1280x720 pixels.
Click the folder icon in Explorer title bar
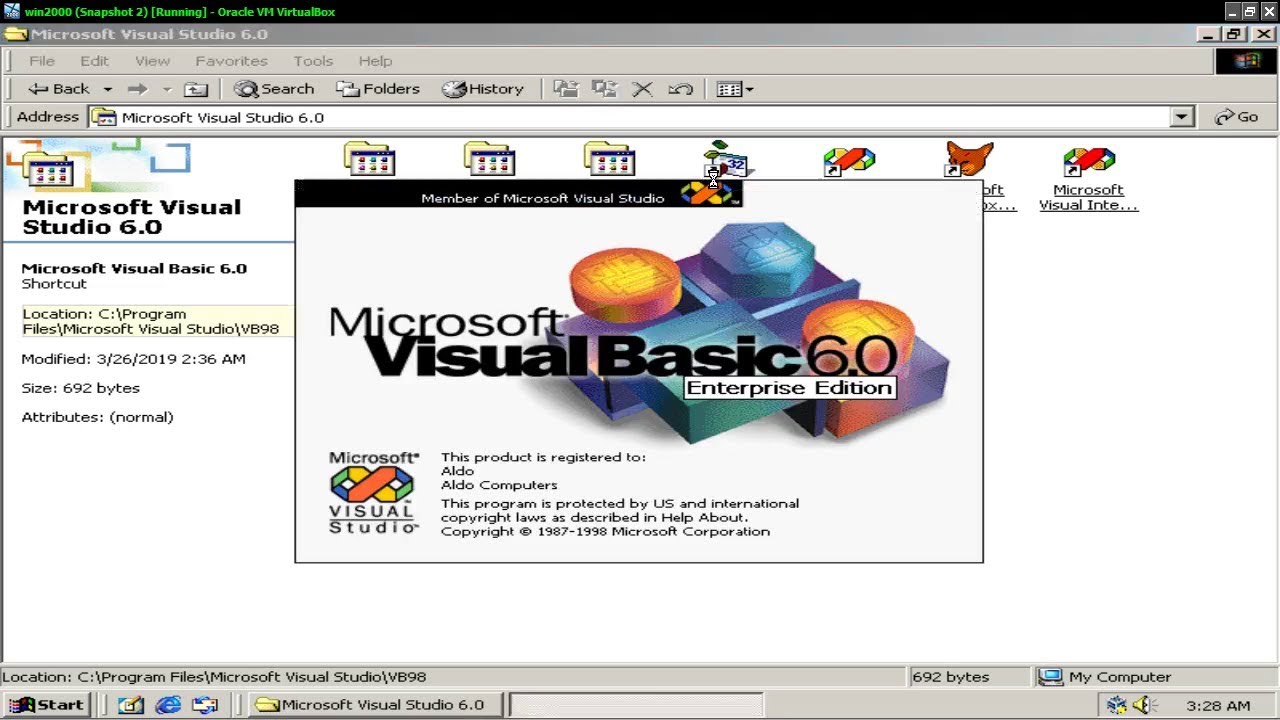[x=15, y=34]
